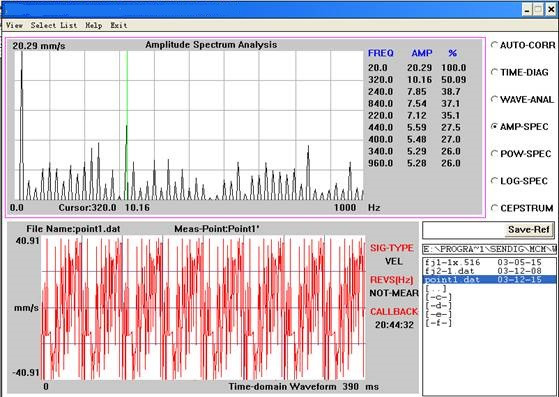
Task: Open the View menu
Action: (15, 25)
